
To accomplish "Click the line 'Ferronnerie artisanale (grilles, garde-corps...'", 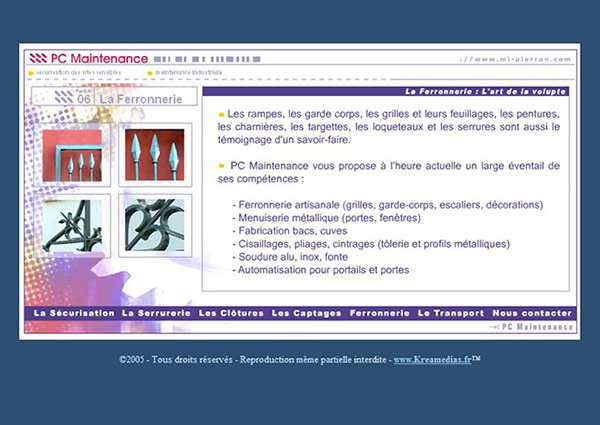I will (388, 205).
